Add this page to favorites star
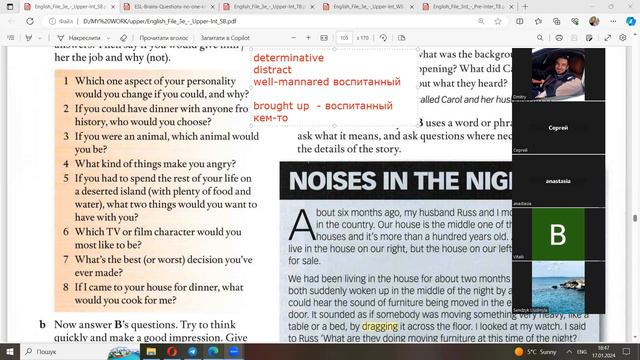This screenshot has height=360, width=640. tap(498, 21)
